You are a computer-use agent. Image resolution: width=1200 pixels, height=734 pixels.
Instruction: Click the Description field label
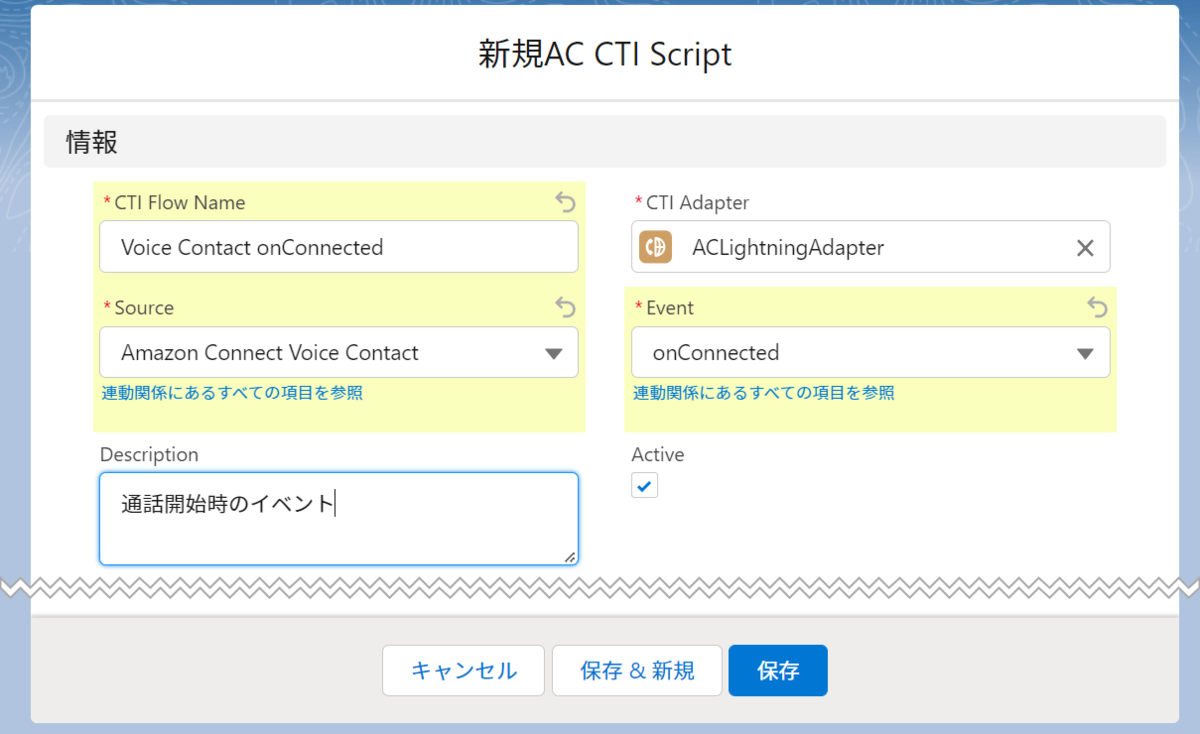pos(149,455)
